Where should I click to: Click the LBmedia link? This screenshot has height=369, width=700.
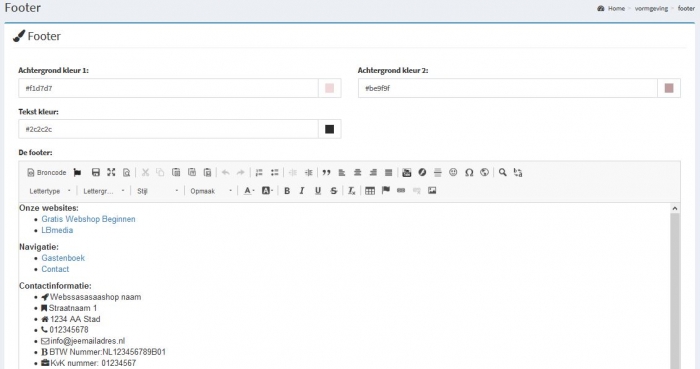tap(57, 230)
